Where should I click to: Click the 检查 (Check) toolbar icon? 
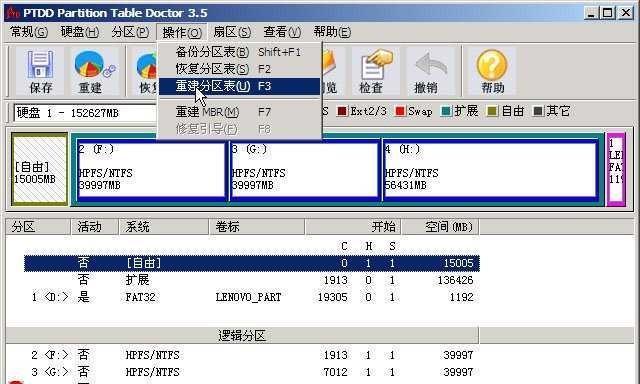375,71
